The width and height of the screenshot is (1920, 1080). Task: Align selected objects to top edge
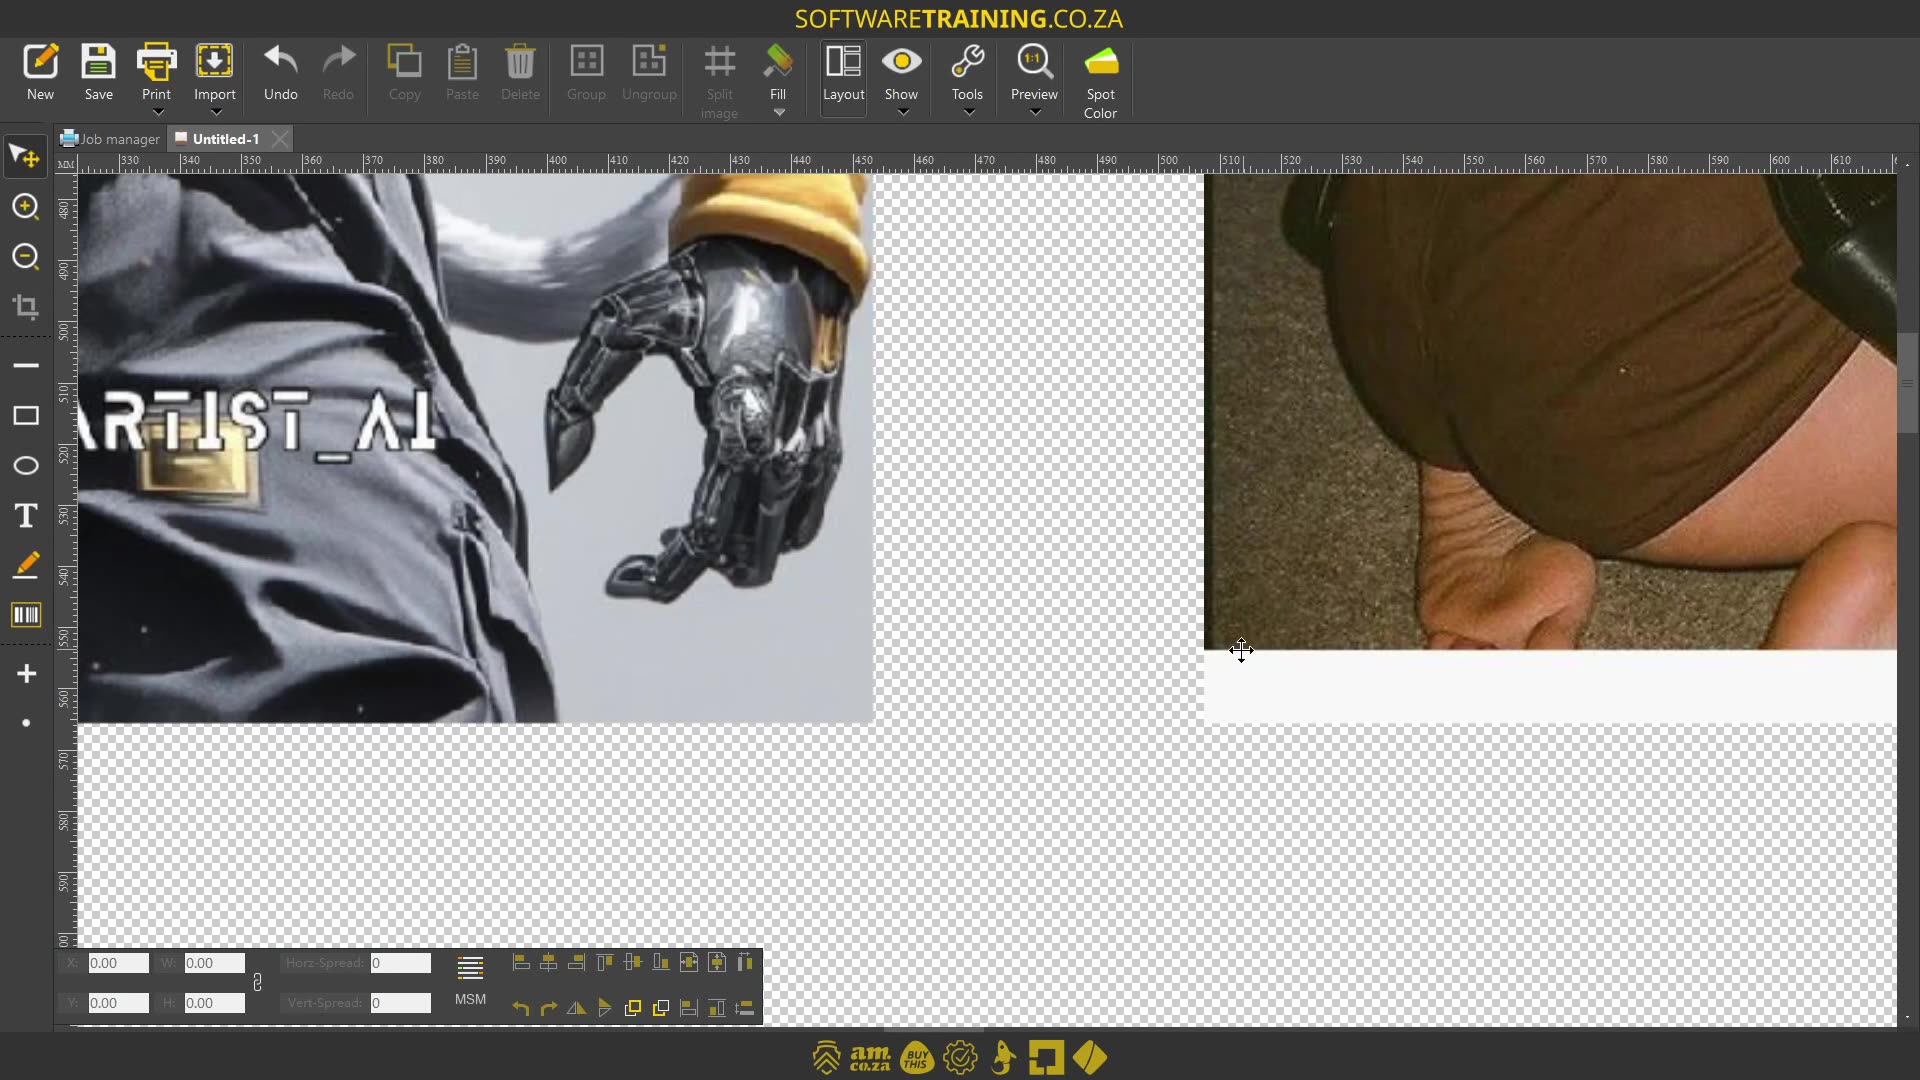coord(605,963)
